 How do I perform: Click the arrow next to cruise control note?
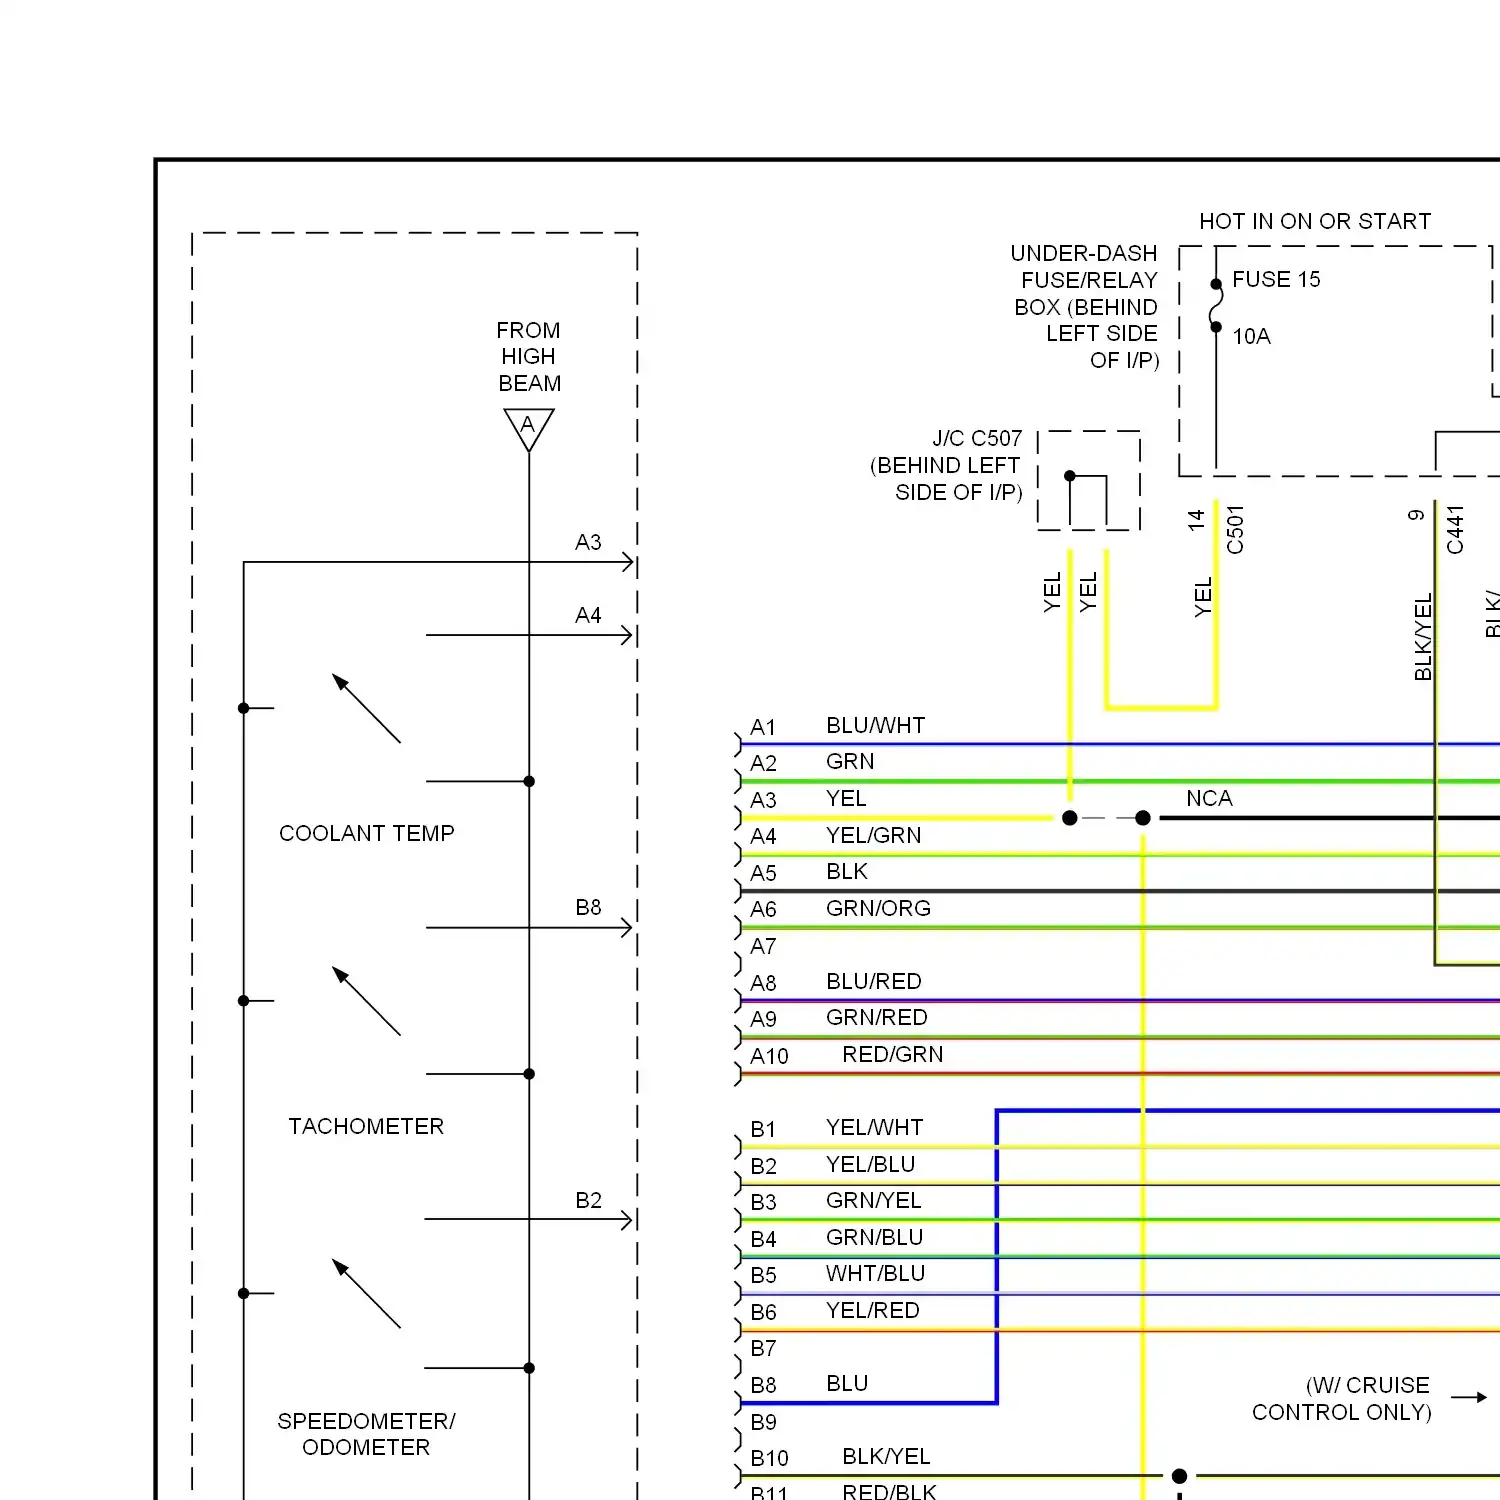[1469, 1397]
